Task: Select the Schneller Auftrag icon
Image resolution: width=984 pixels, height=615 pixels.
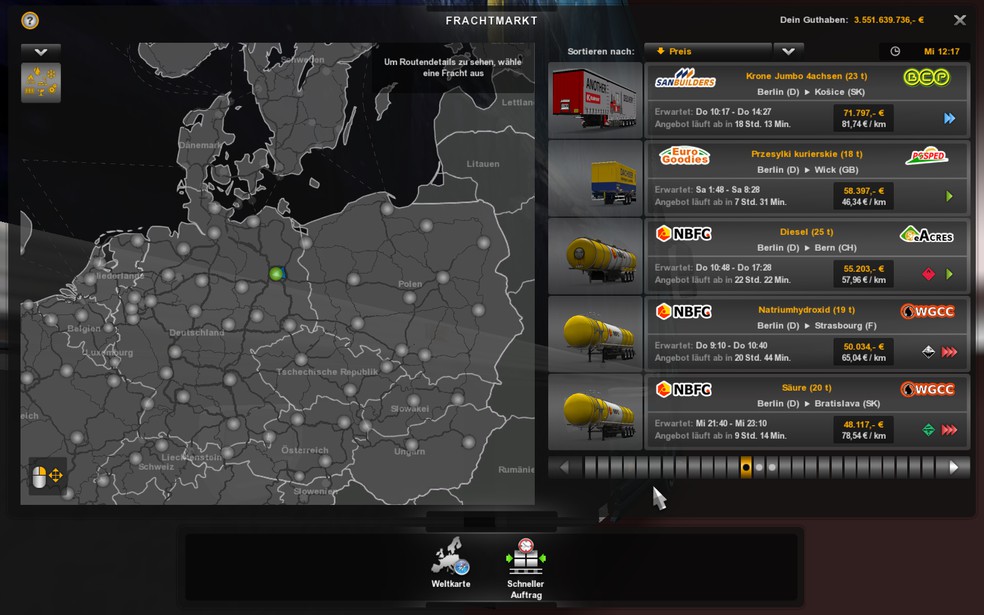Action: [526, 568]
